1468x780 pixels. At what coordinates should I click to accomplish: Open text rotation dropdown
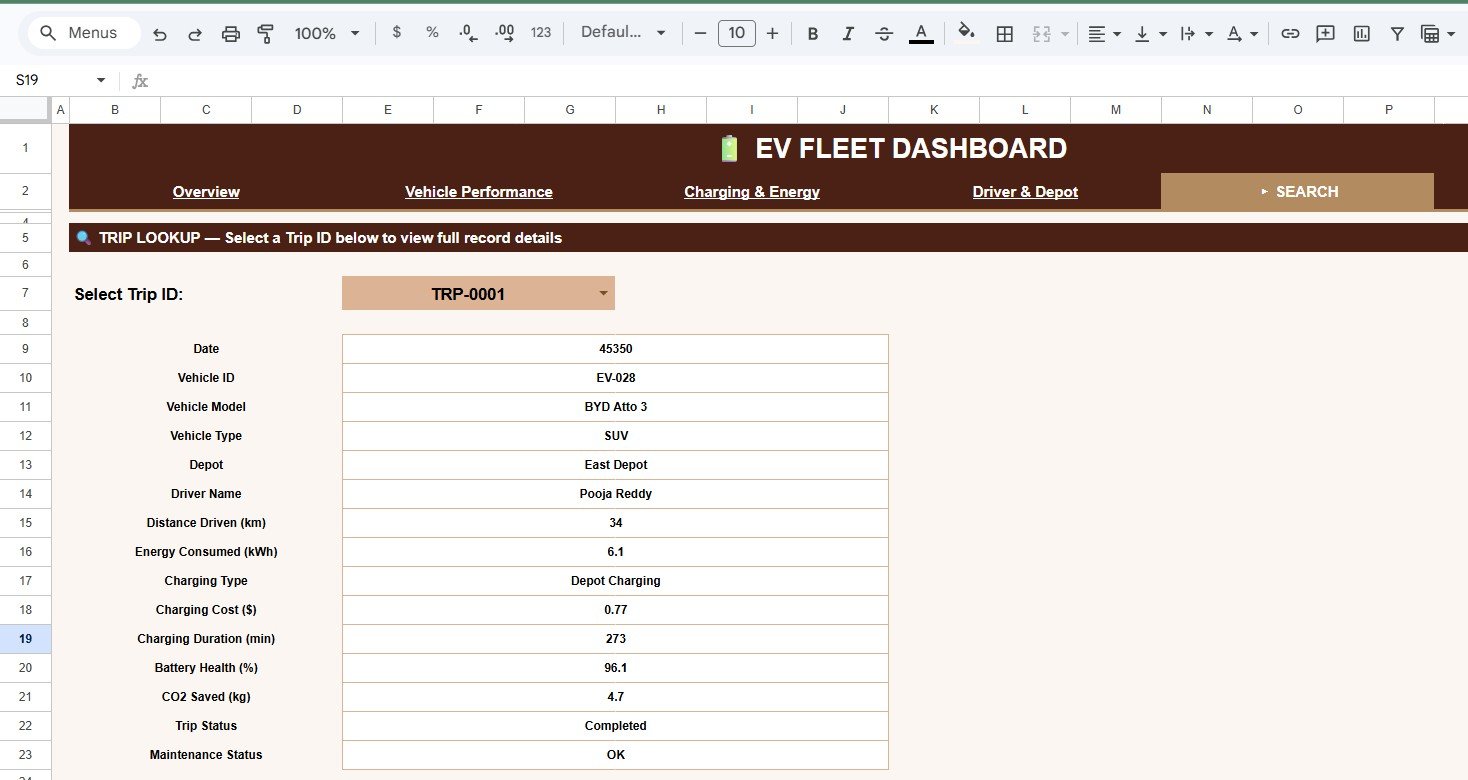click(x=1242, y=33)
